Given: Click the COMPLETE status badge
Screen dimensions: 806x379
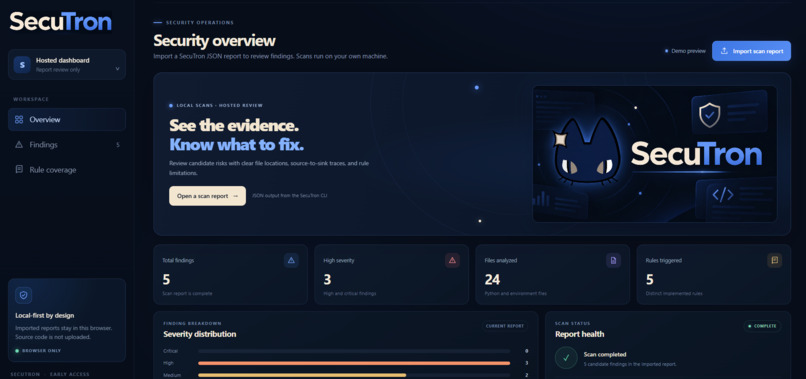Looking at the screenshot, I should click(762, 326).
